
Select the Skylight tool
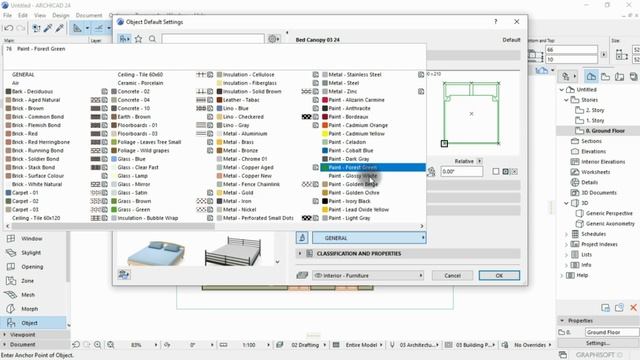pos(31,253)
